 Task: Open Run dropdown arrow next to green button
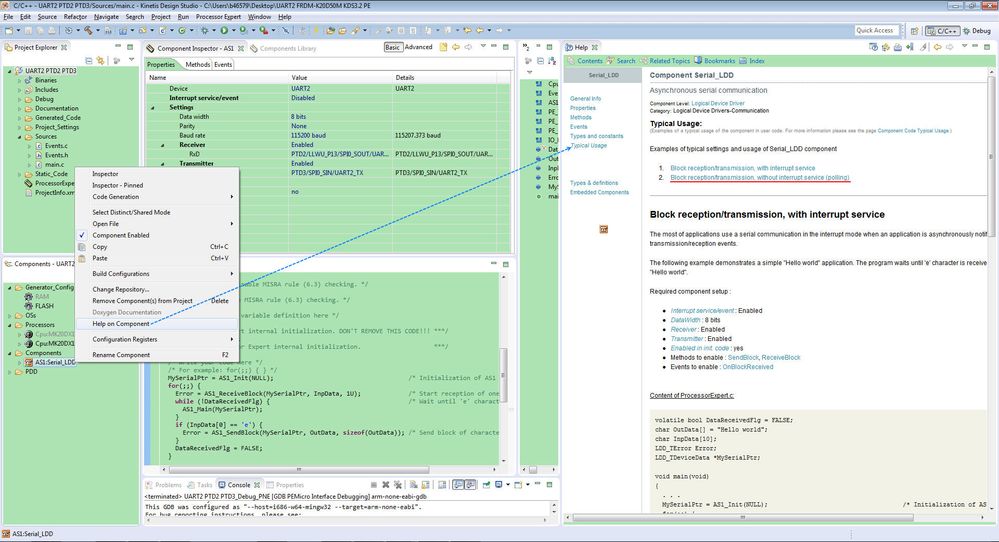click(x=233, y=30)
